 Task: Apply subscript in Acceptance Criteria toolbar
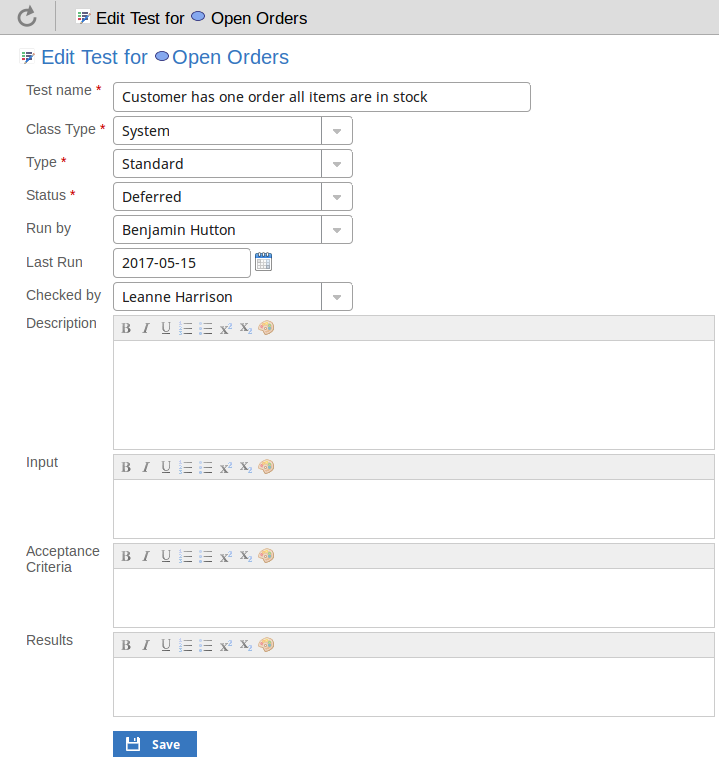[x=246, y=556]
